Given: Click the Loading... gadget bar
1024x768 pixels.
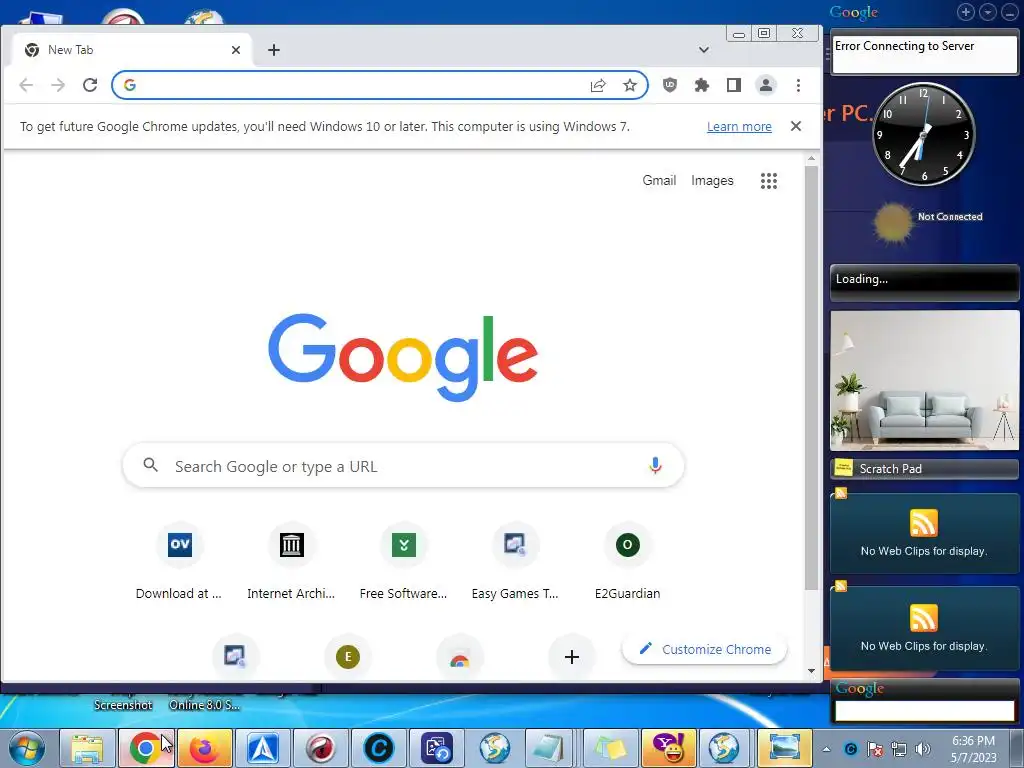Looking at the screenshot, I should click(924, 282).
